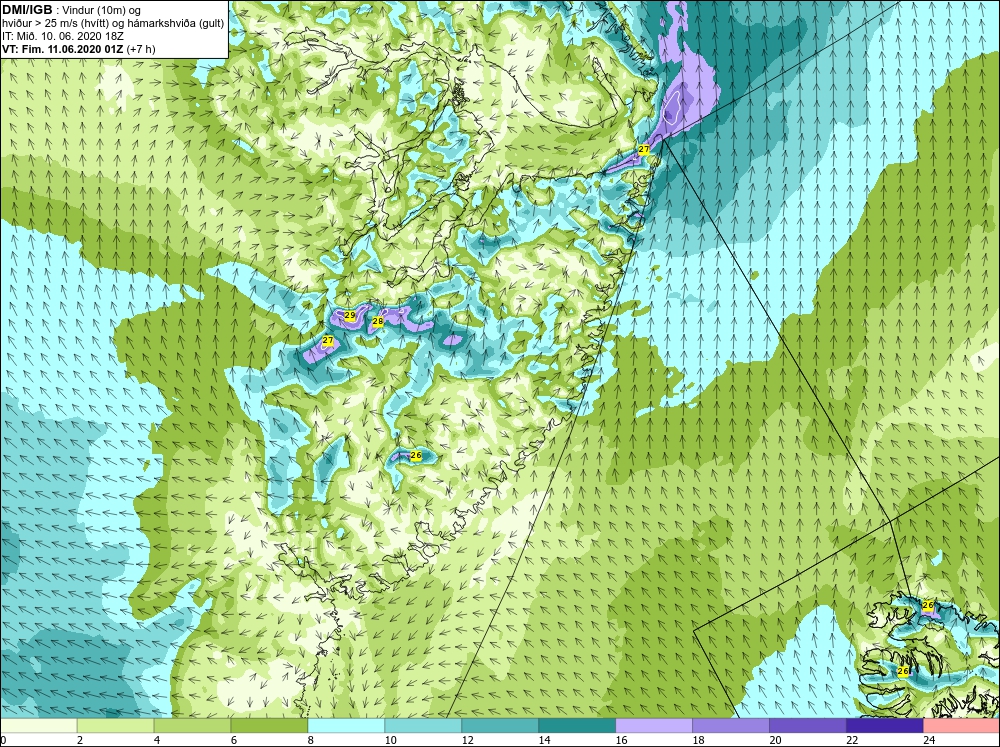Click the scale value '12' under legend
This screenshot has width=1000, height=747.
(x=467, y=740)
